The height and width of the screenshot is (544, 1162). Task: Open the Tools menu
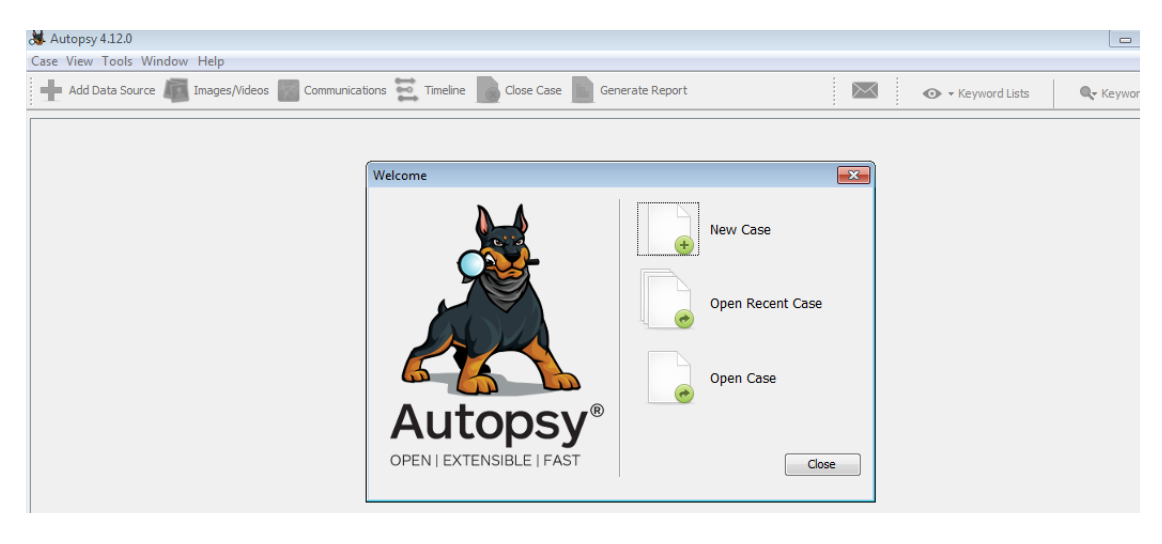click(x=117, y=62)
